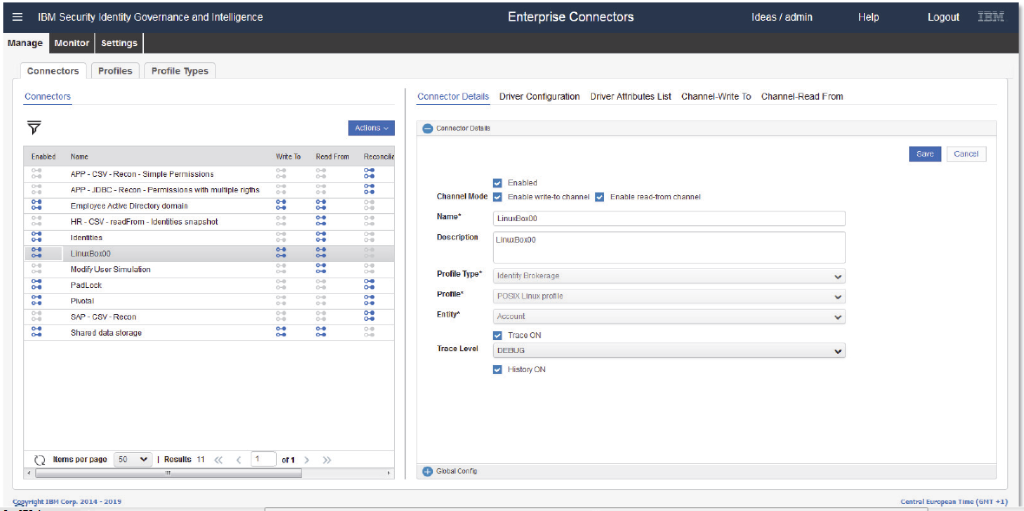
Task: Click Reconciliation icon for APP - JDBC - Recon row
Action: (369, 190)
